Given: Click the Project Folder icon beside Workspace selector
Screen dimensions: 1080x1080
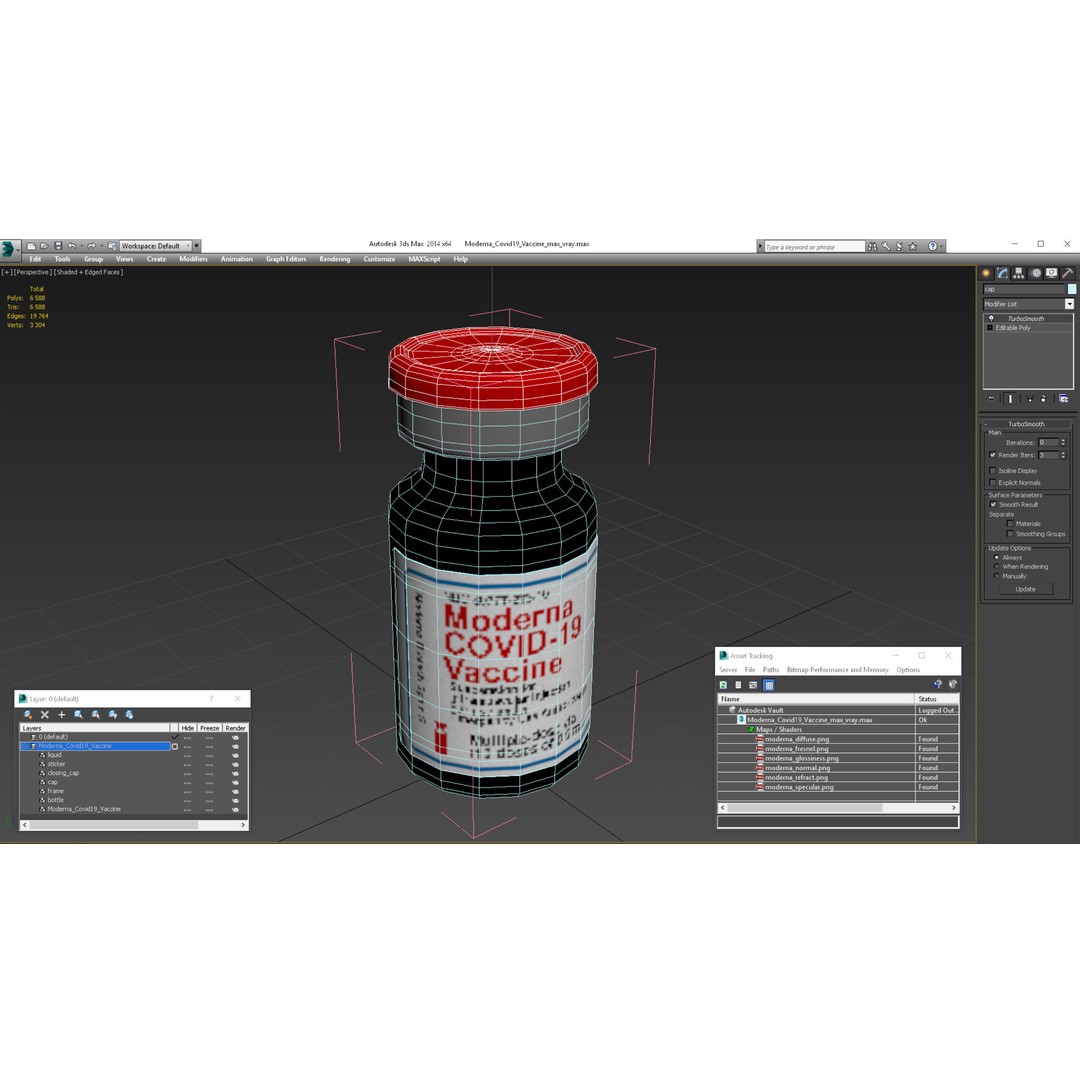Looking at the screenshot, I should coord(112,246).
